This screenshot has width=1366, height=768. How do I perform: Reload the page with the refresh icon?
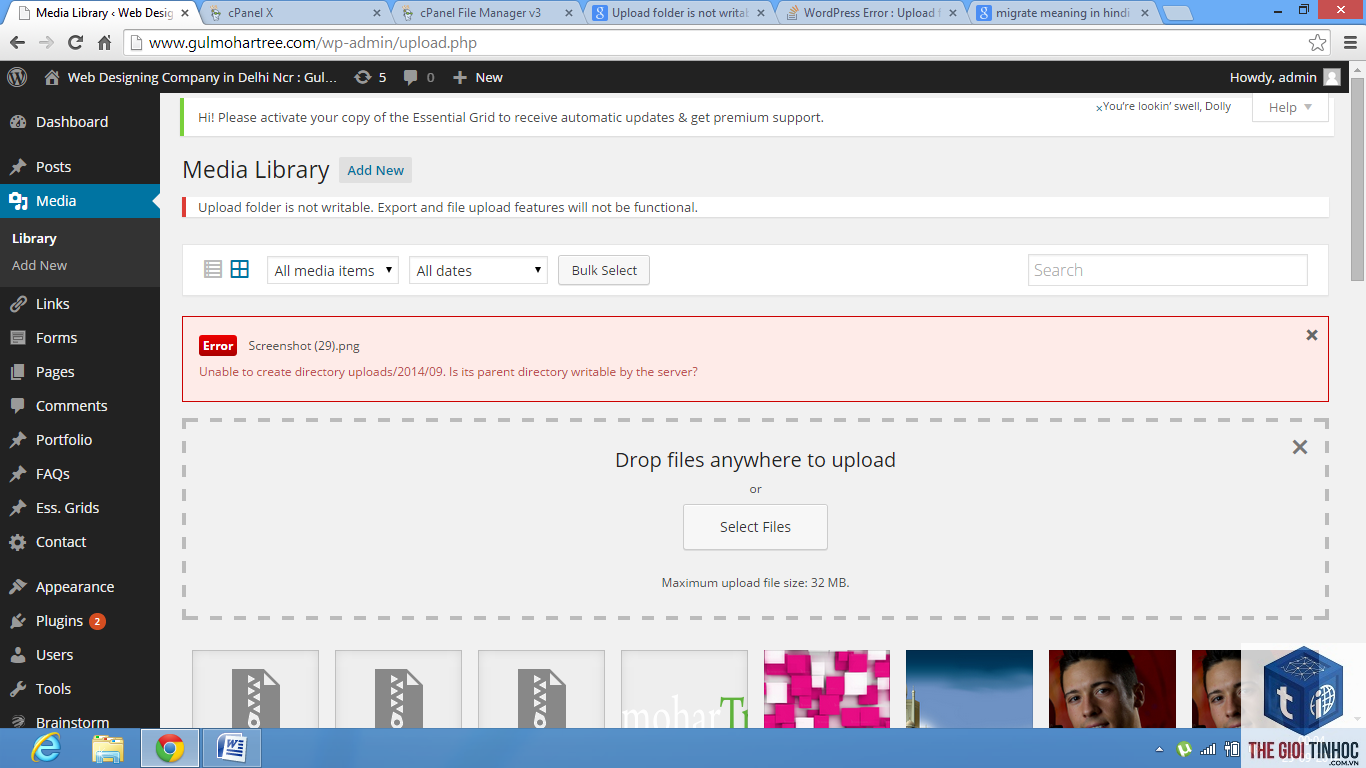(x=75, y=43)
